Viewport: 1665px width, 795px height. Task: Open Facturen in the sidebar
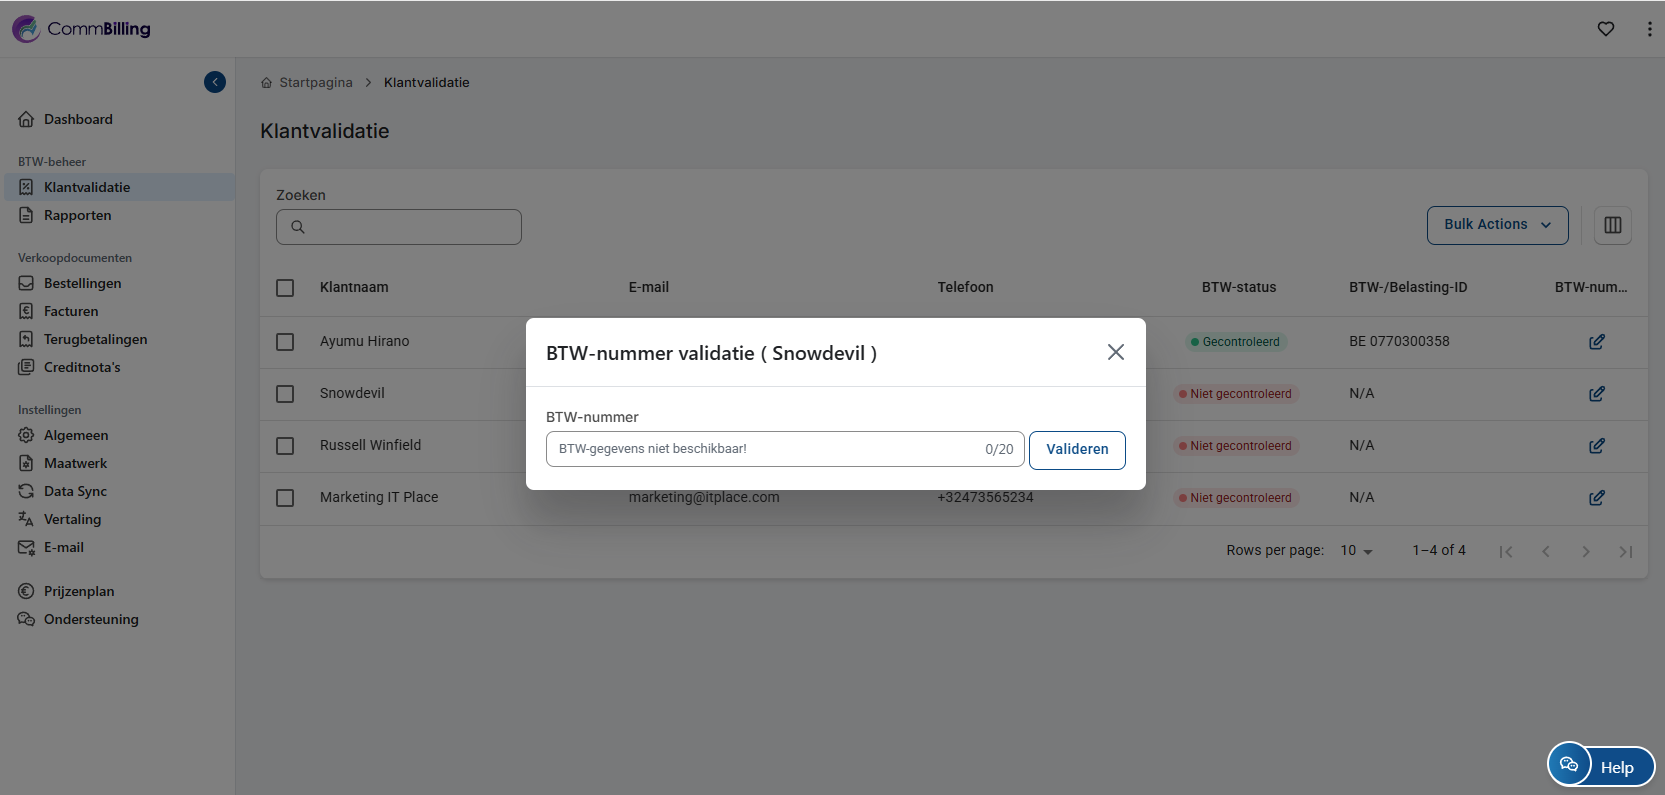(x=71, y=312)
